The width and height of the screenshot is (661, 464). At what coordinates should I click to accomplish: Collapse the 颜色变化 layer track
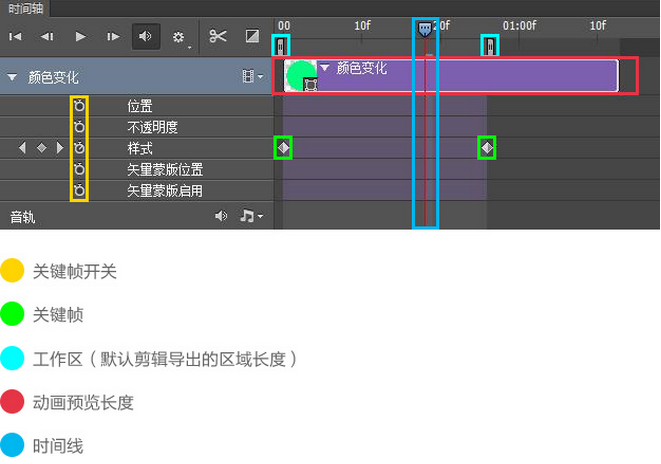tap(12, 78)
